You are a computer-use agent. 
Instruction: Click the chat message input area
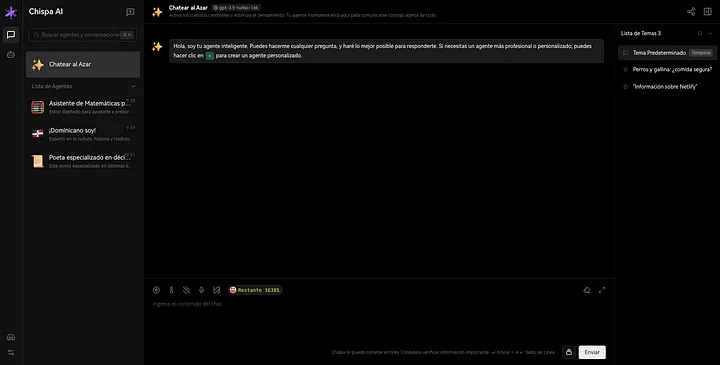click(x=379, y=319)
